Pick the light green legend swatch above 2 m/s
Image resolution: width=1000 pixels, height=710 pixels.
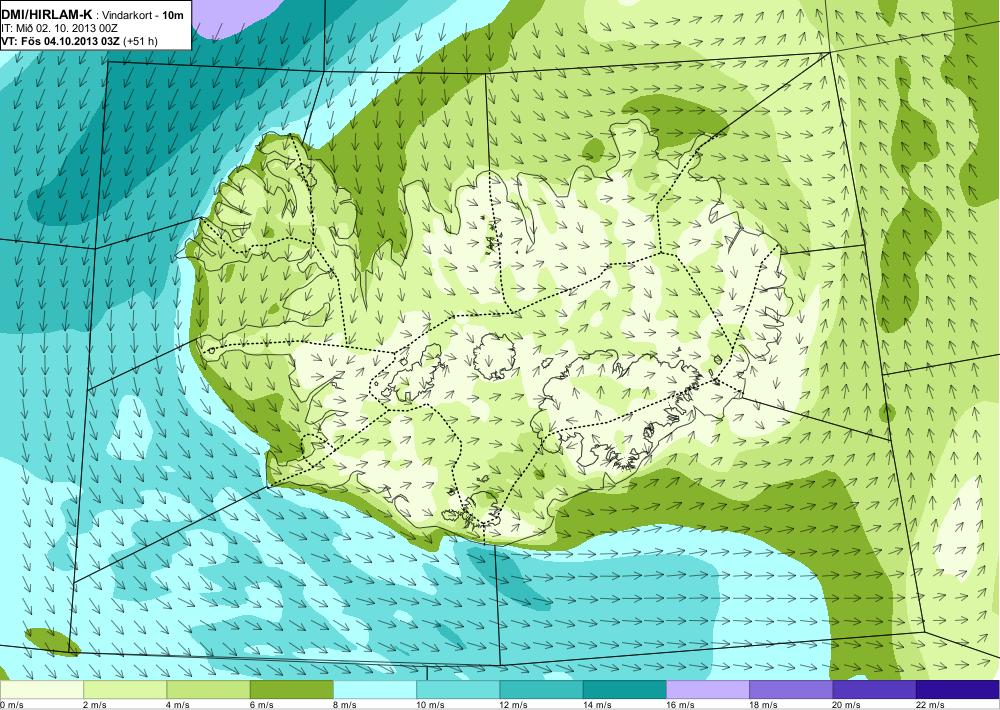[125, 690]
